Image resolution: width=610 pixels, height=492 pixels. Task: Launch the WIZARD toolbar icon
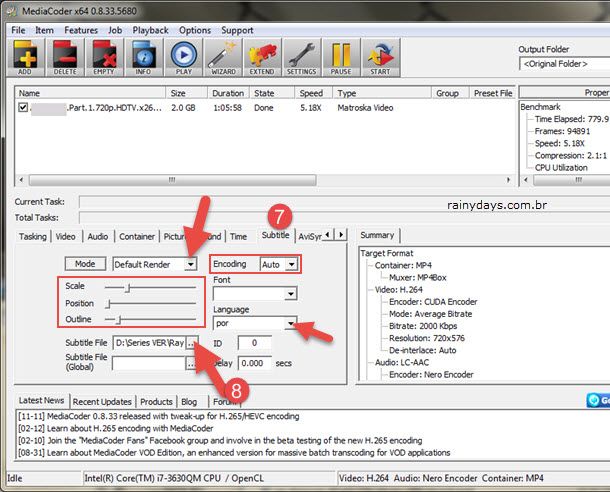(x=223, y=58)
